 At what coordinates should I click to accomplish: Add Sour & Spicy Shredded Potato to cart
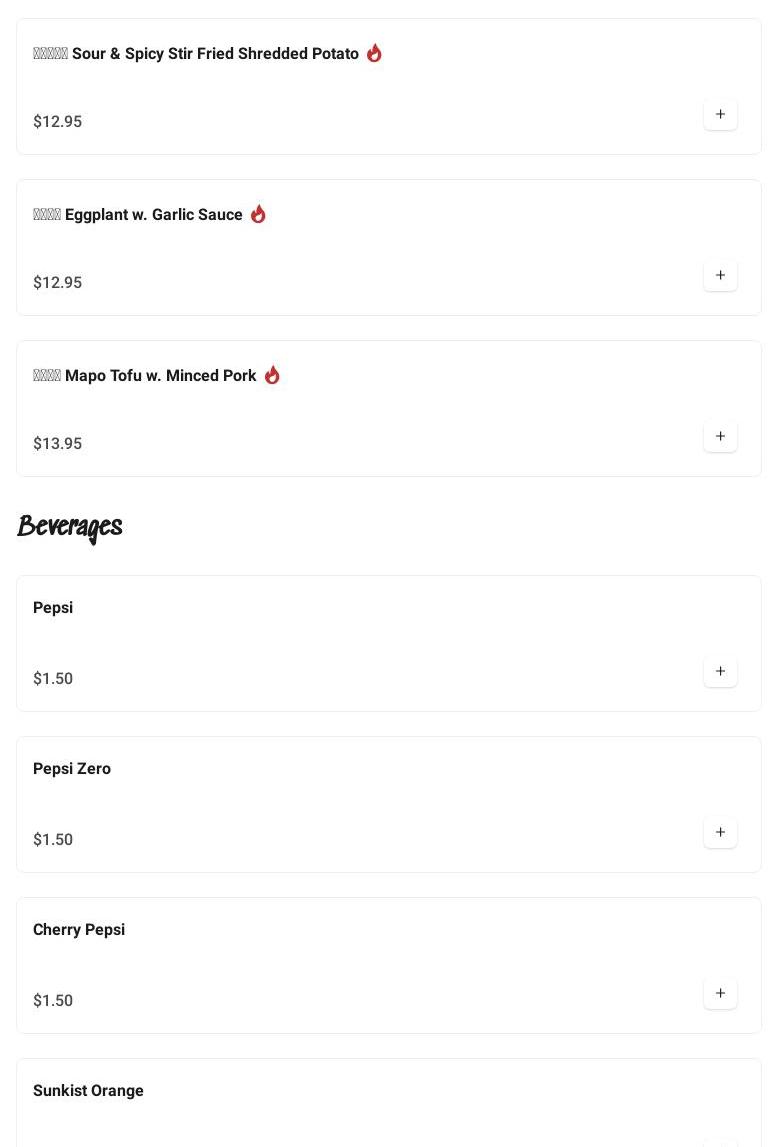[720, 115]
